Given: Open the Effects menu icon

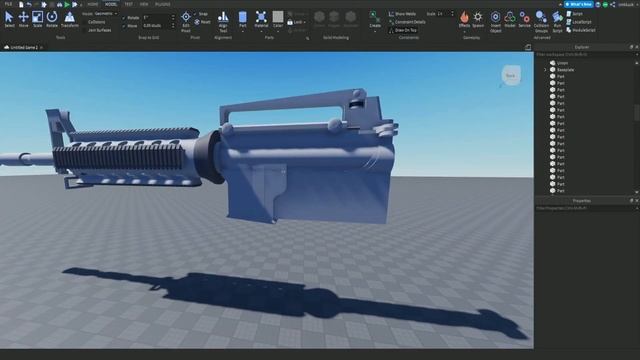Looking at the screenshot, I should click(464, 17).
